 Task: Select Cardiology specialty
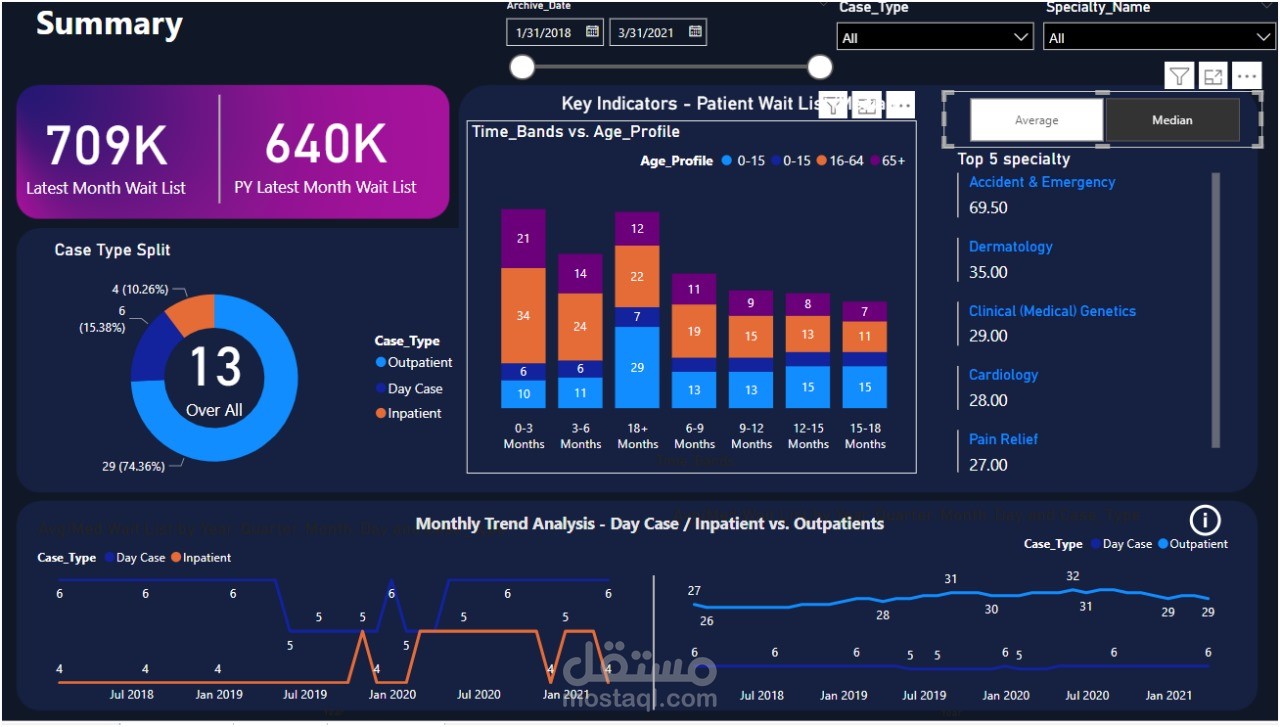1003,375
